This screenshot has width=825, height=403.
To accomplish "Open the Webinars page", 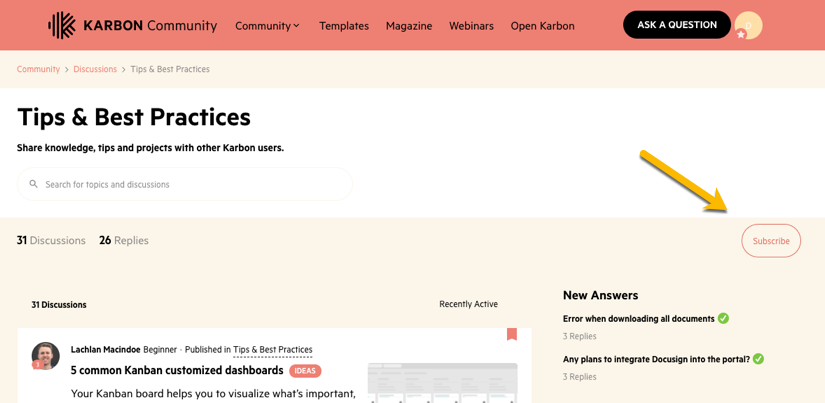I will [x=471, y=26].
